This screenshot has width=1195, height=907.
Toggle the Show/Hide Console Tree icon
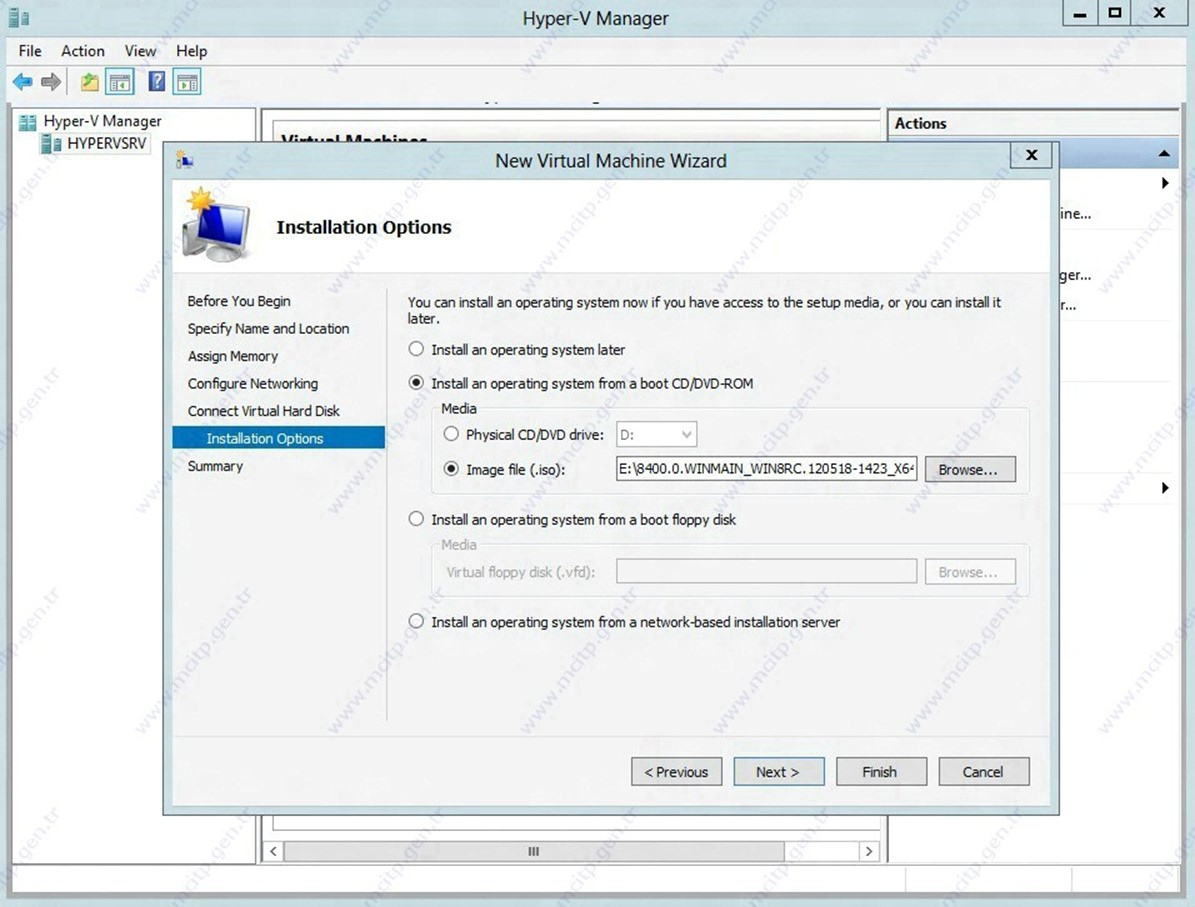(x=120, y=82)
